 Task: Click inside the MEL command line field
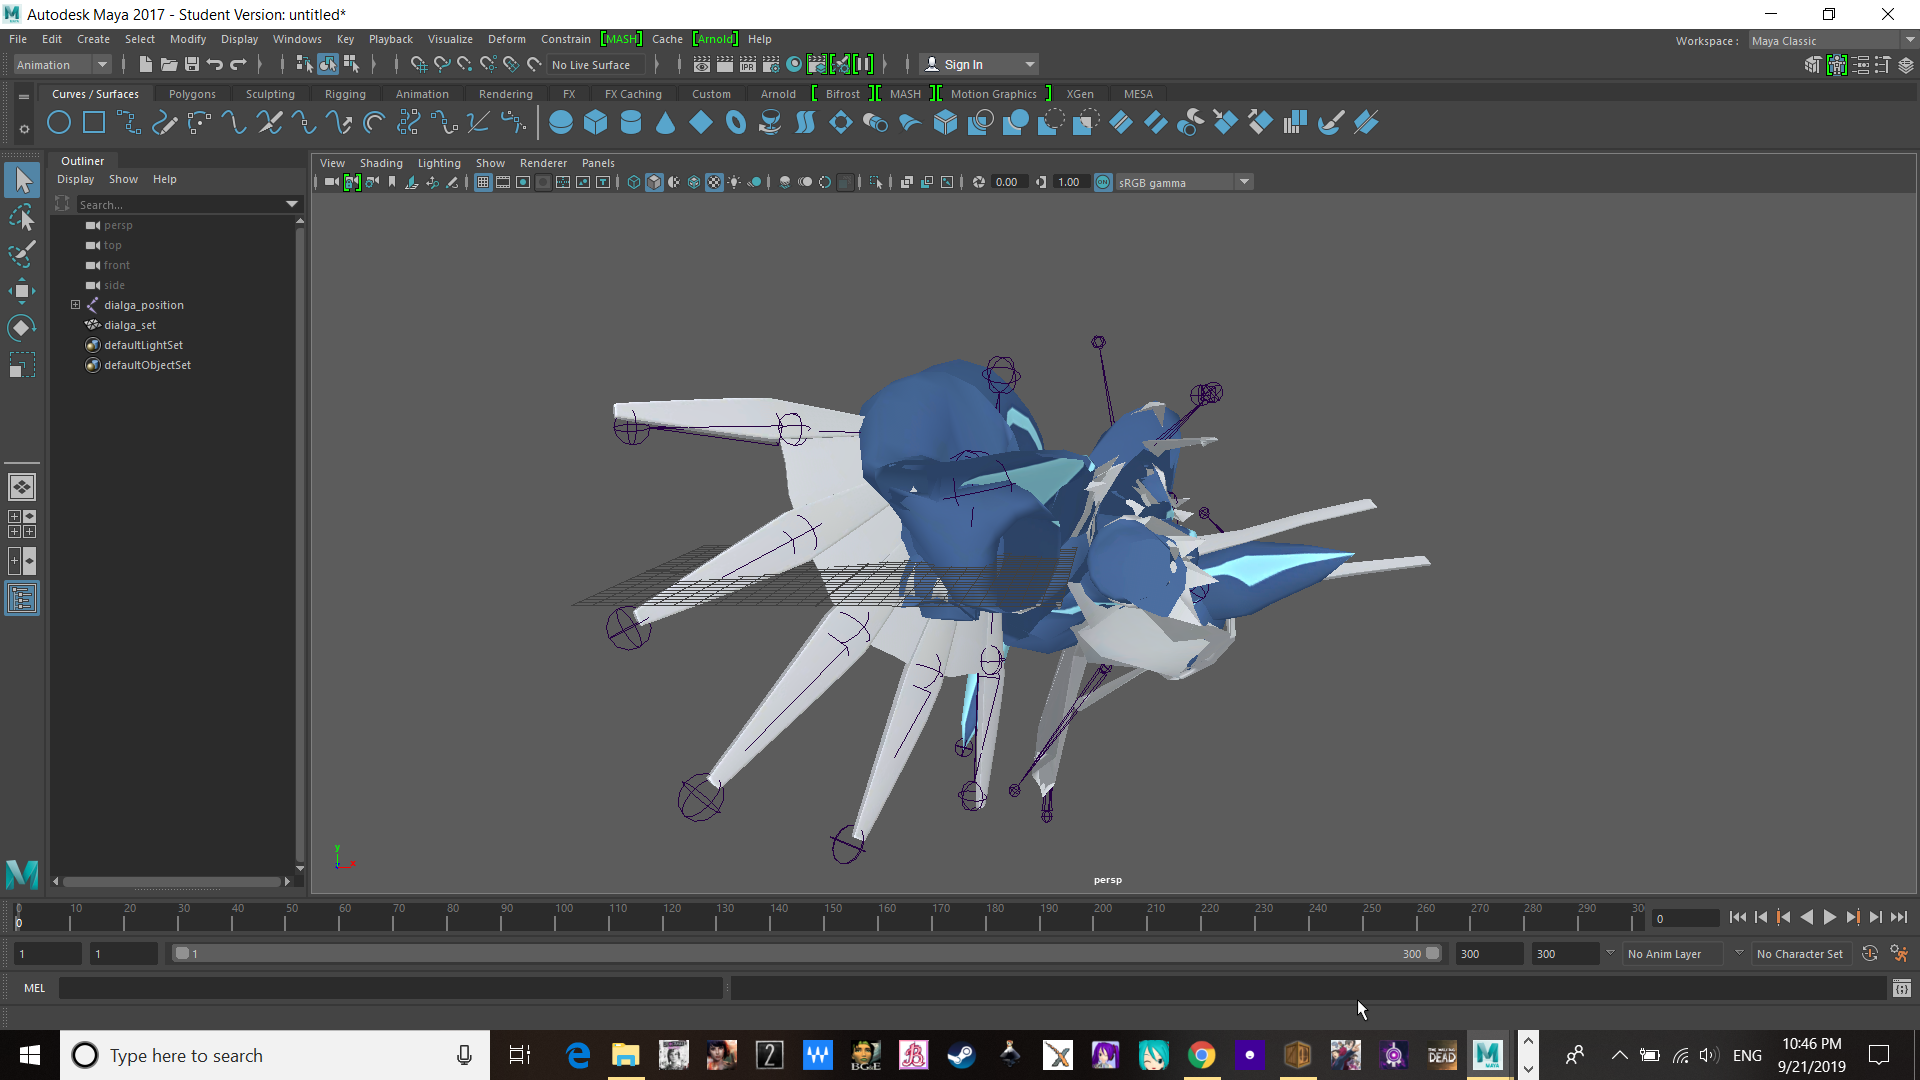(x=390, y=988)
